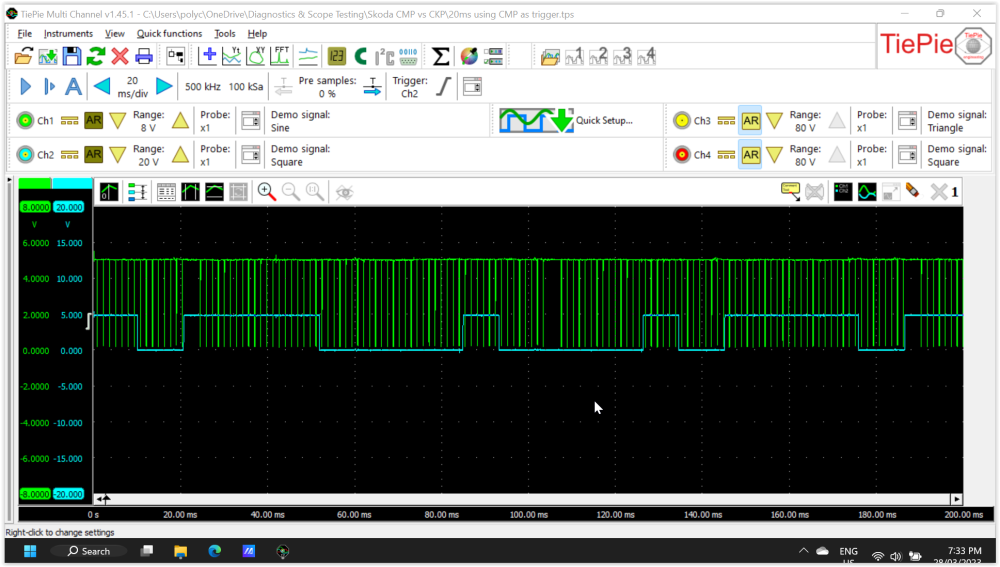1000x567 pixels.
Task: Create an FFT spectrum graph
Action: 280,56
